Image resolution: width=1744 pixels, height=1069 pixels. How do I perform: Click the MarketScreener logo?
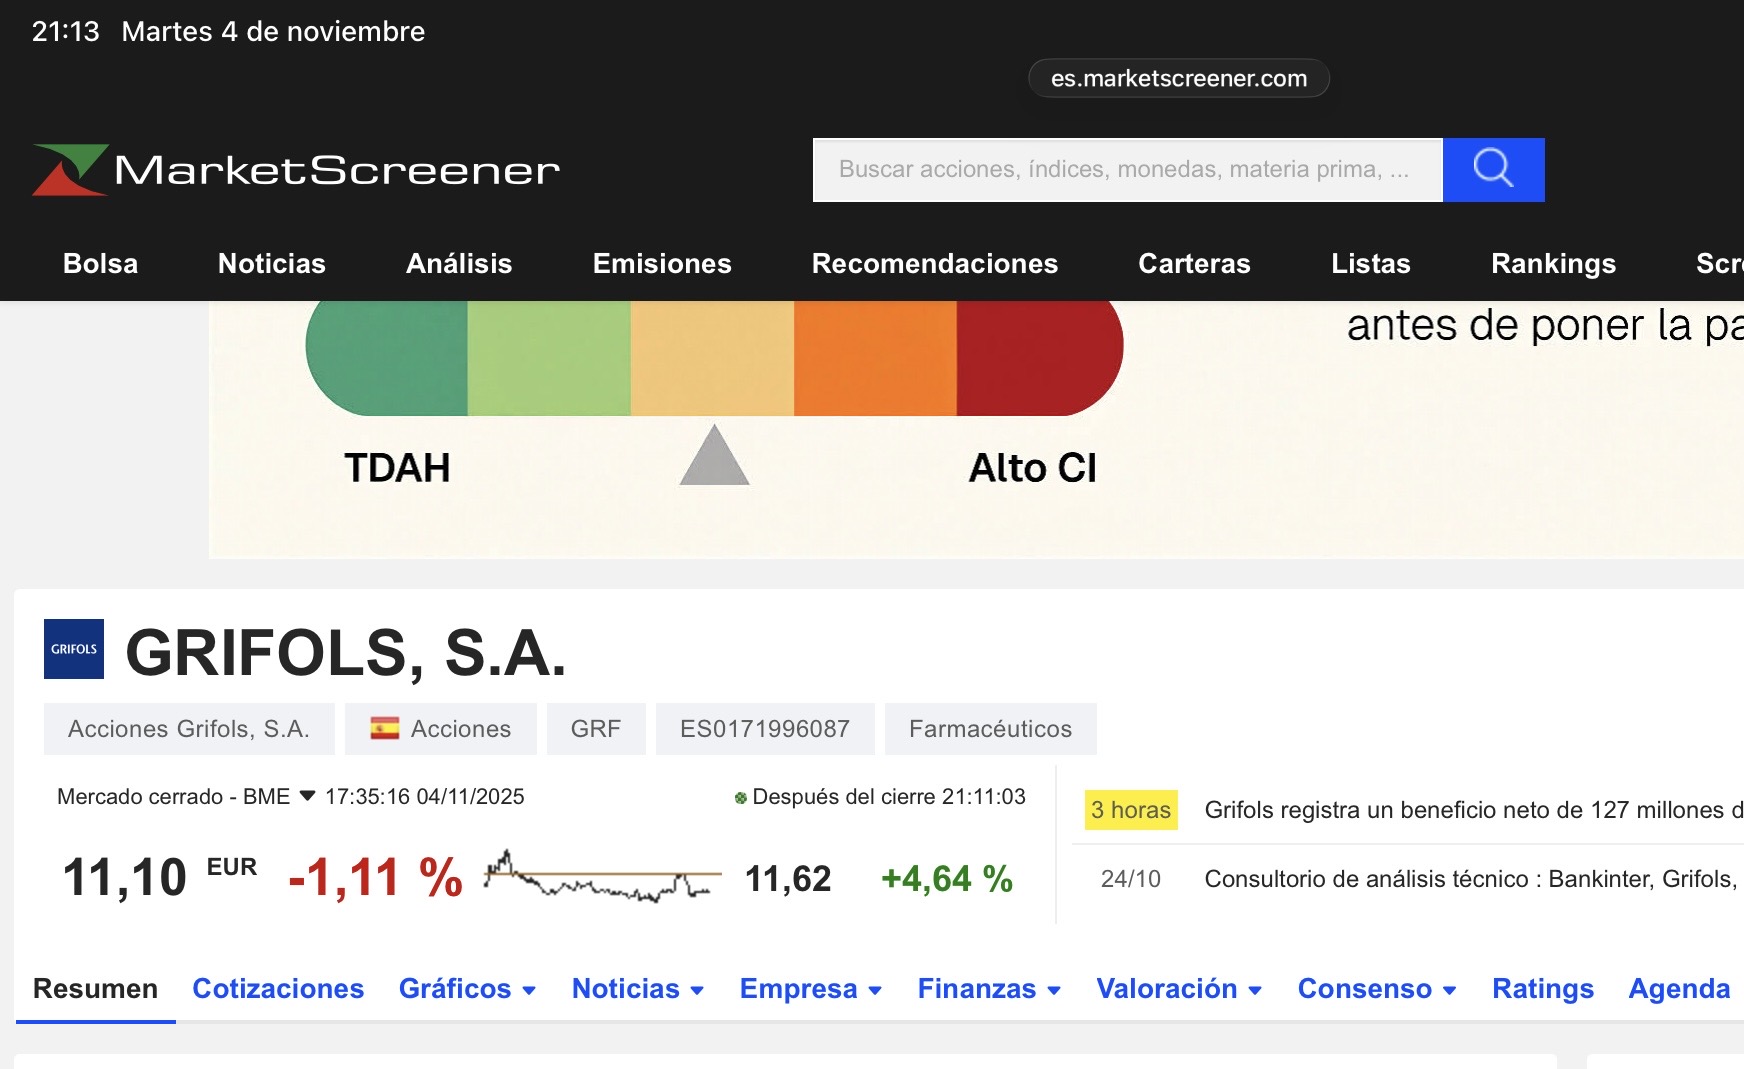(x=296, y=170)
